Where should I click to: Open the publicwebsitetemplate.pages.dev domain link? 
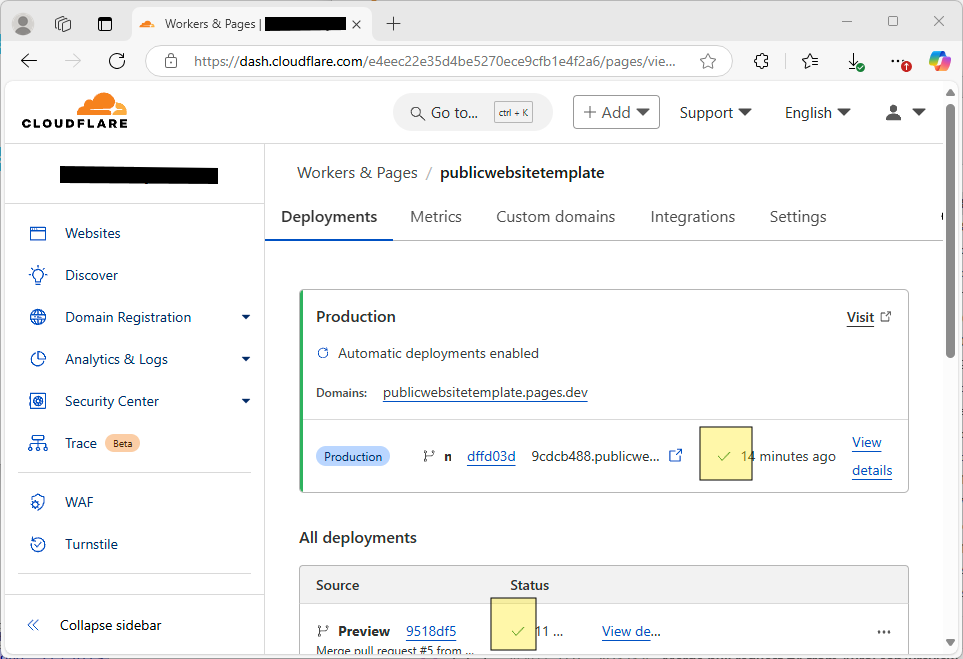click(x=485, y=393)
